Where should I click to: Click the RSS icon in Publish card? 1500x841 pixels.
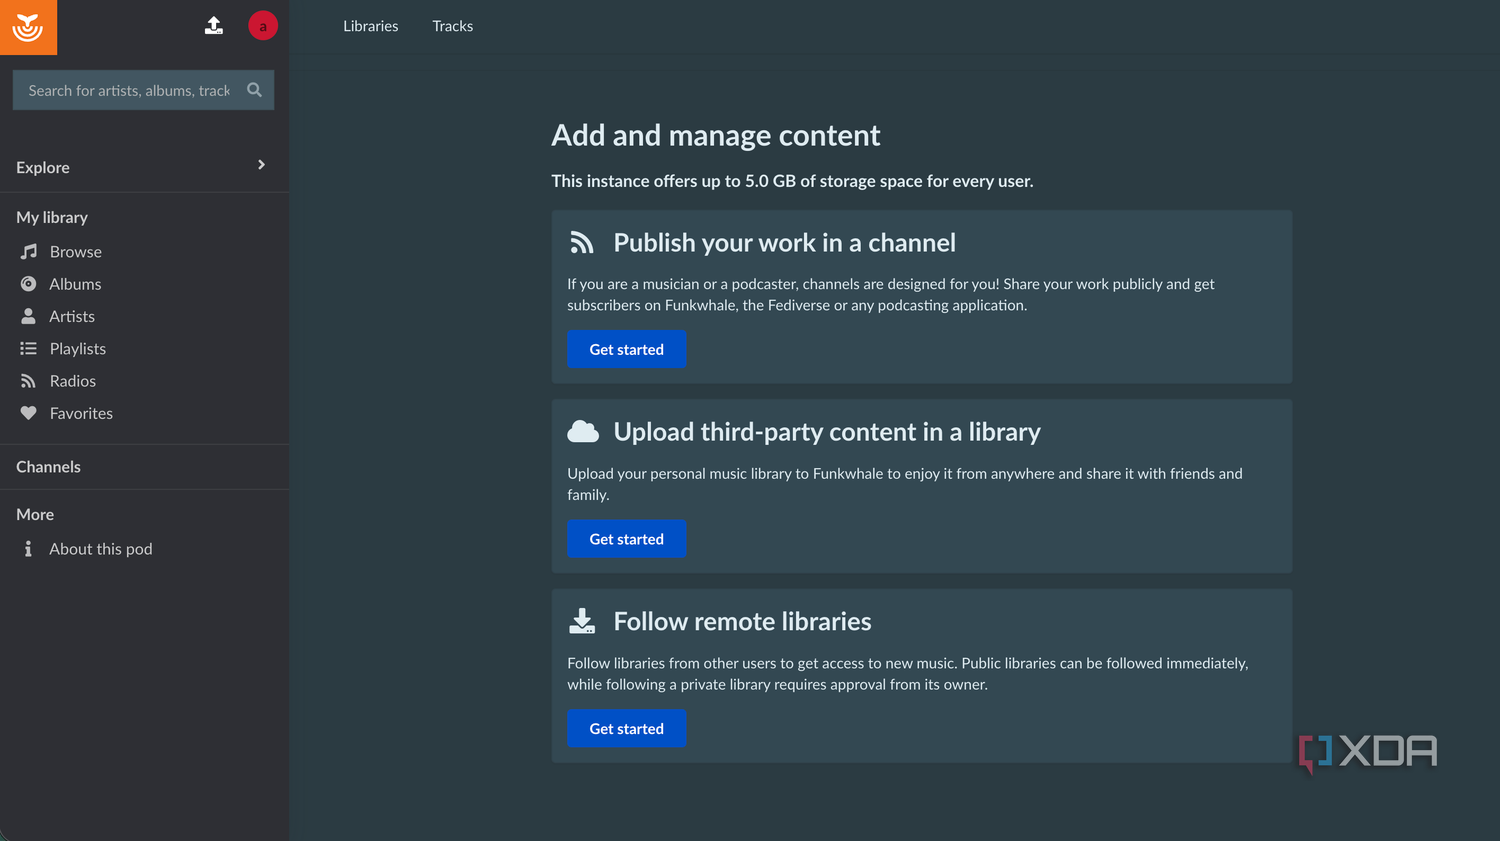[x=582, y=243]
